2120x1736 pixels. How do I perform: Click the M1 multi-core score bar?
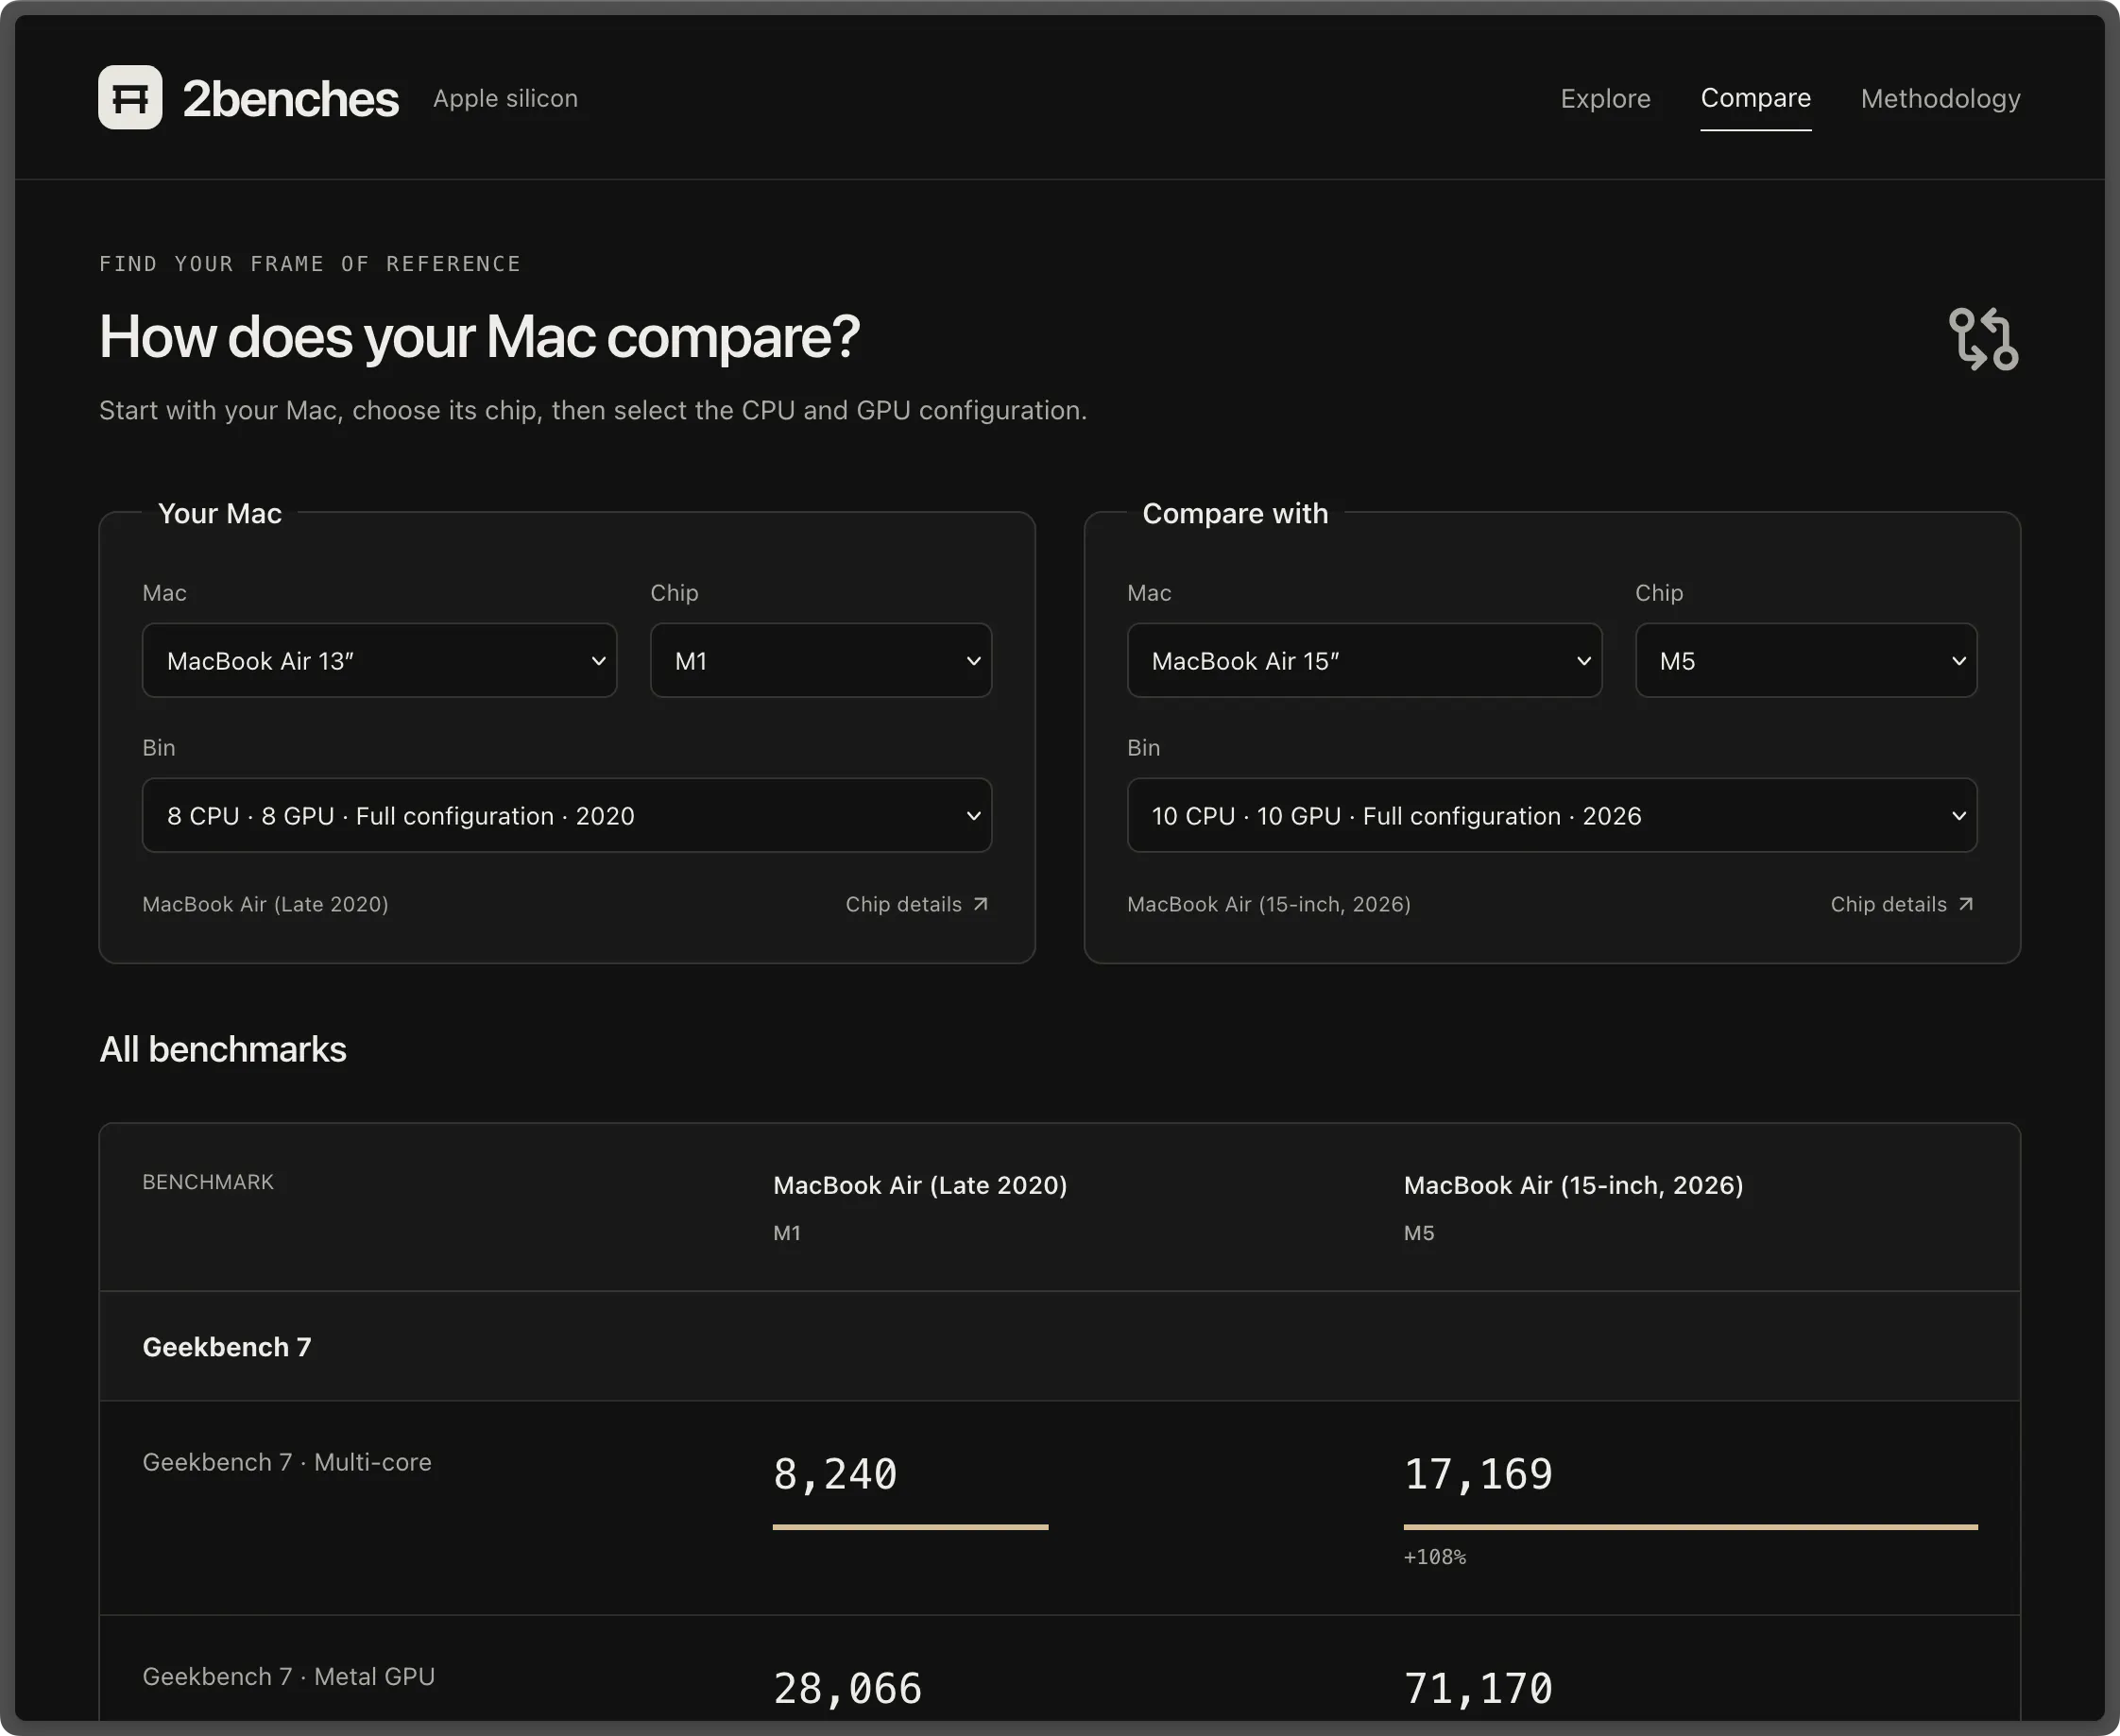pos(910,1527)
